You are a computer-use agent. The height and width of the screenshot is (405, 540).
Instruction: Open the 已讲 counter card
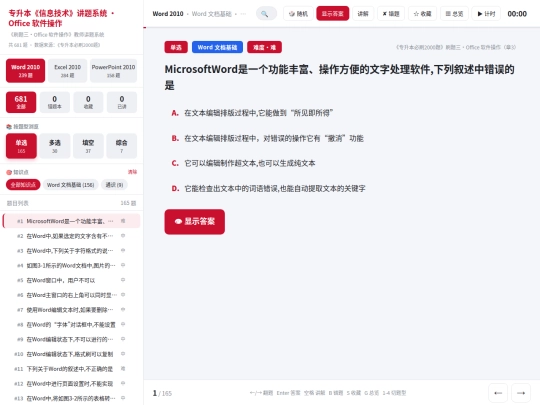click(x=122, y=102)
